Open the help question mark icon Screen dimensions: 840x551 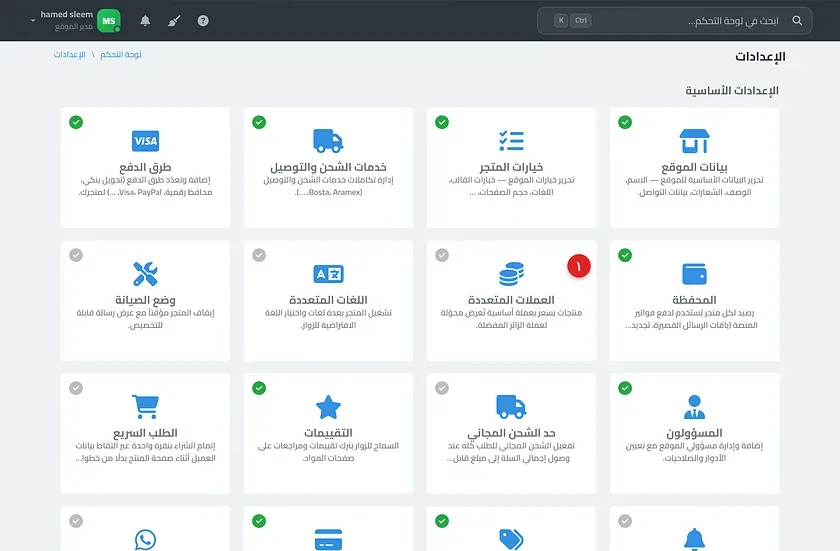point(203,20)
